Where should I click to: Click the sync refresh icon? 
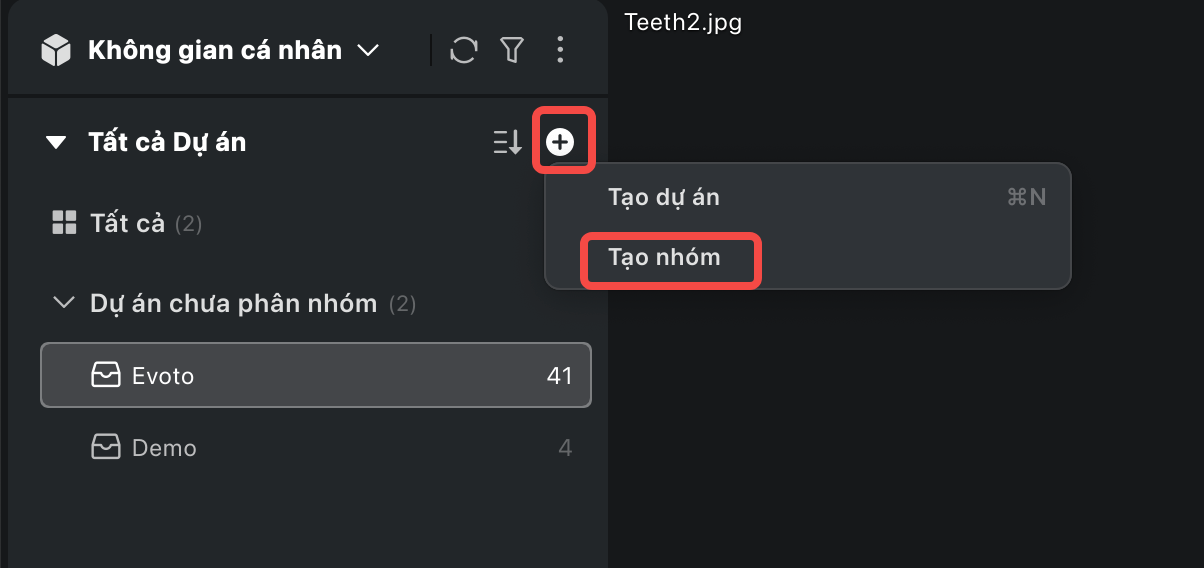[464, 50]
